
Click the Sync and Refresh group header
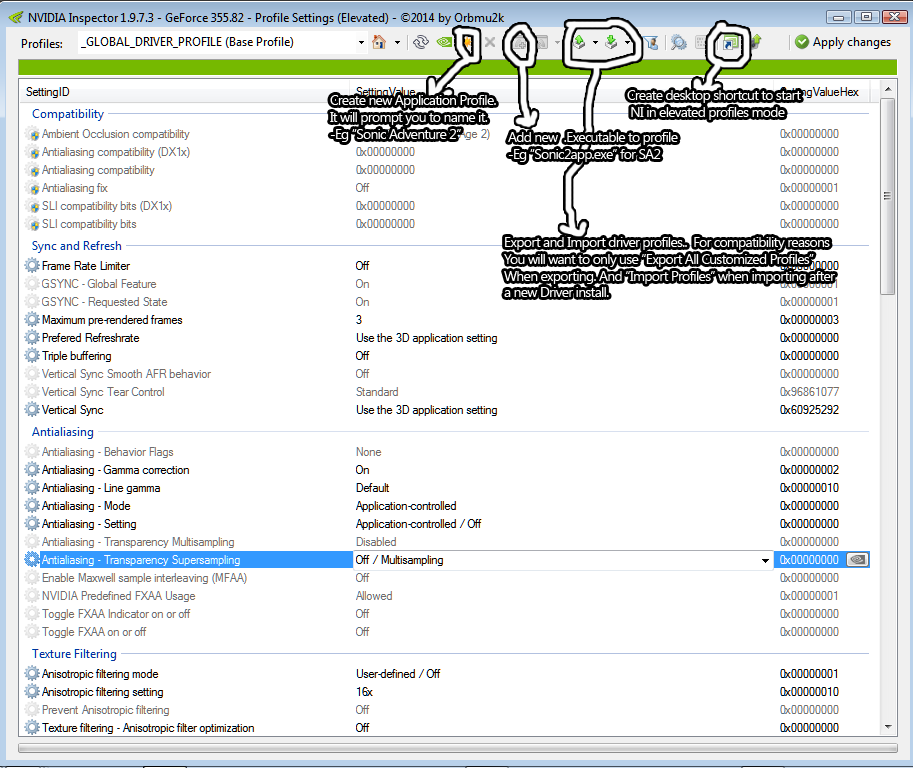77,246
